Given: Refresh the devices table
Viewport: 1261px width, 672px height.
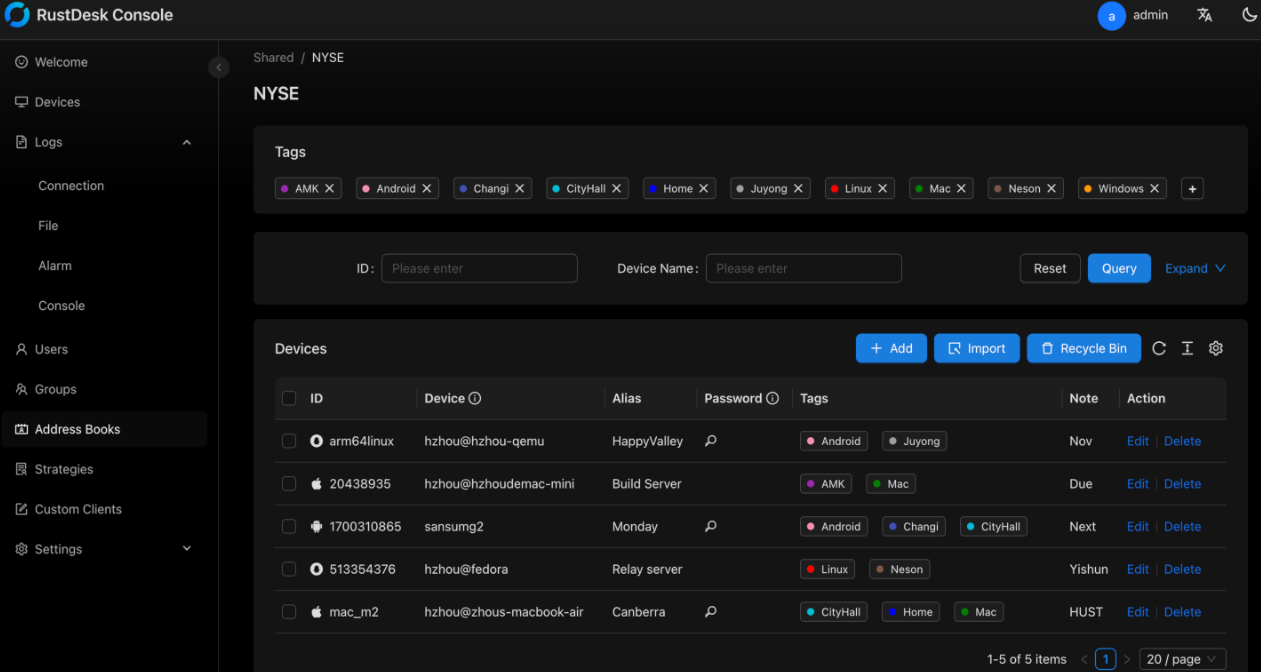Looking at the screenshot, I should [x=1159, y=348].
